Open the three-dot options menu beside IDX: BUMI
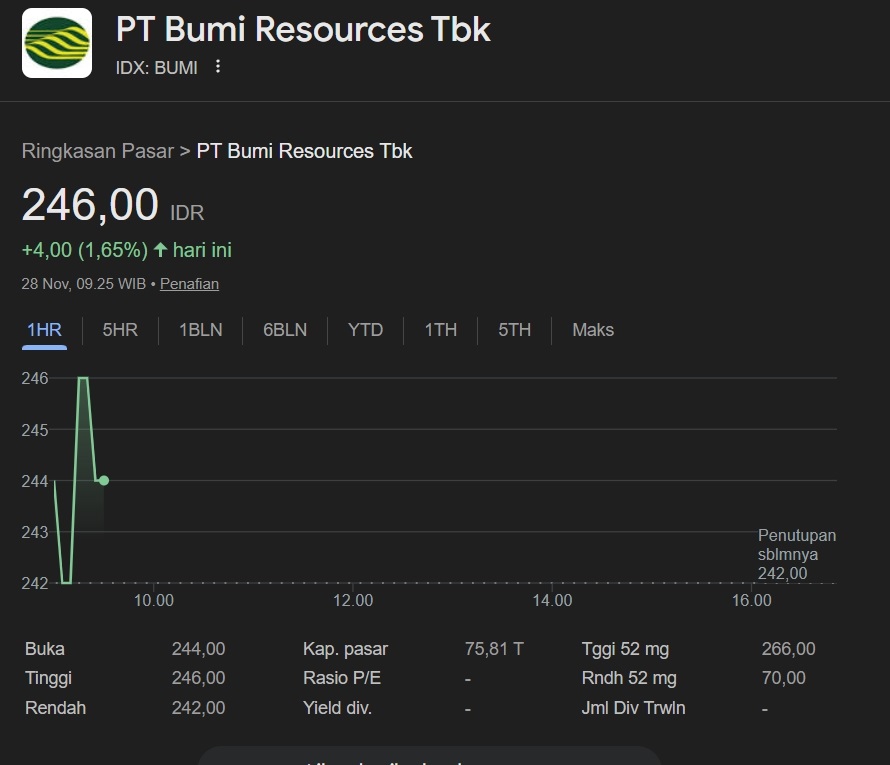The height and width of the screenshot is (765, 890). tap(217, 67)
